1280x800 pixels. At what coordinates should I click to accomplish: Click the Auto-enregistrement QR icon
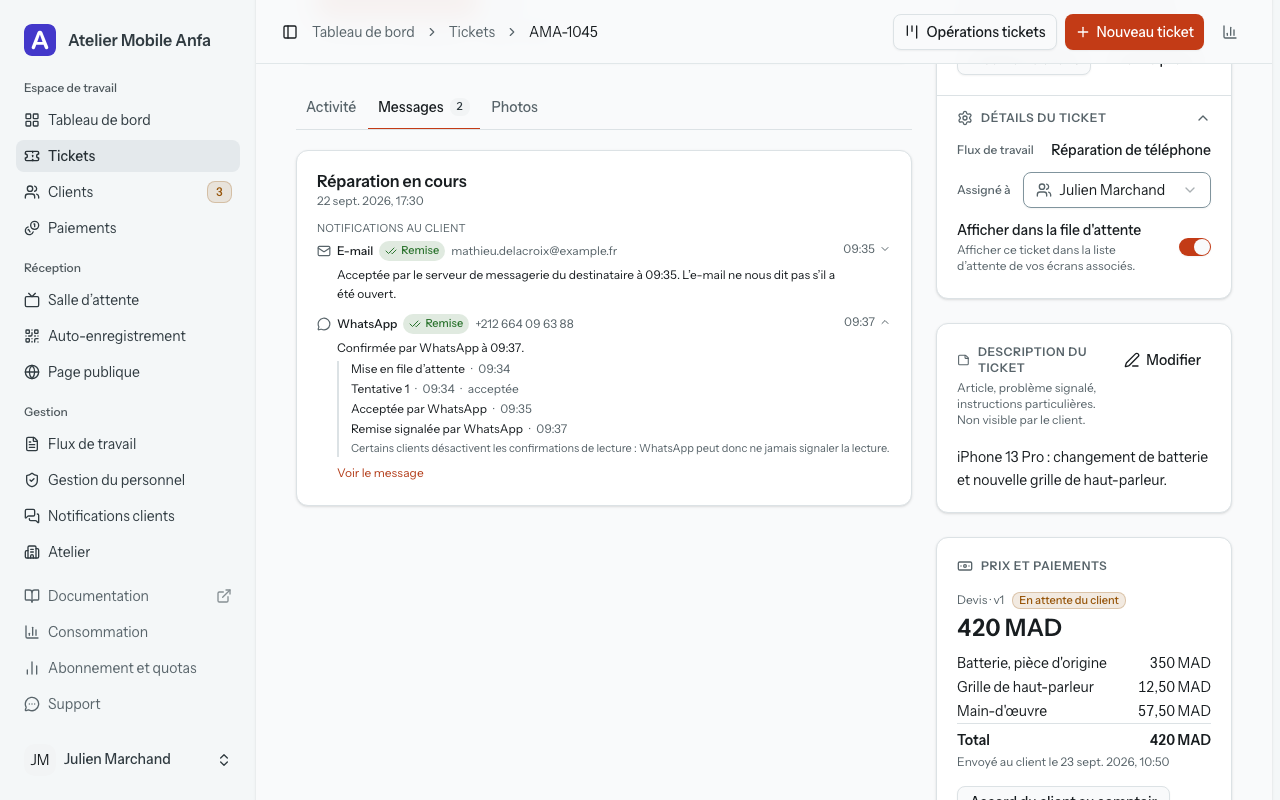click(x=32, y=336)
